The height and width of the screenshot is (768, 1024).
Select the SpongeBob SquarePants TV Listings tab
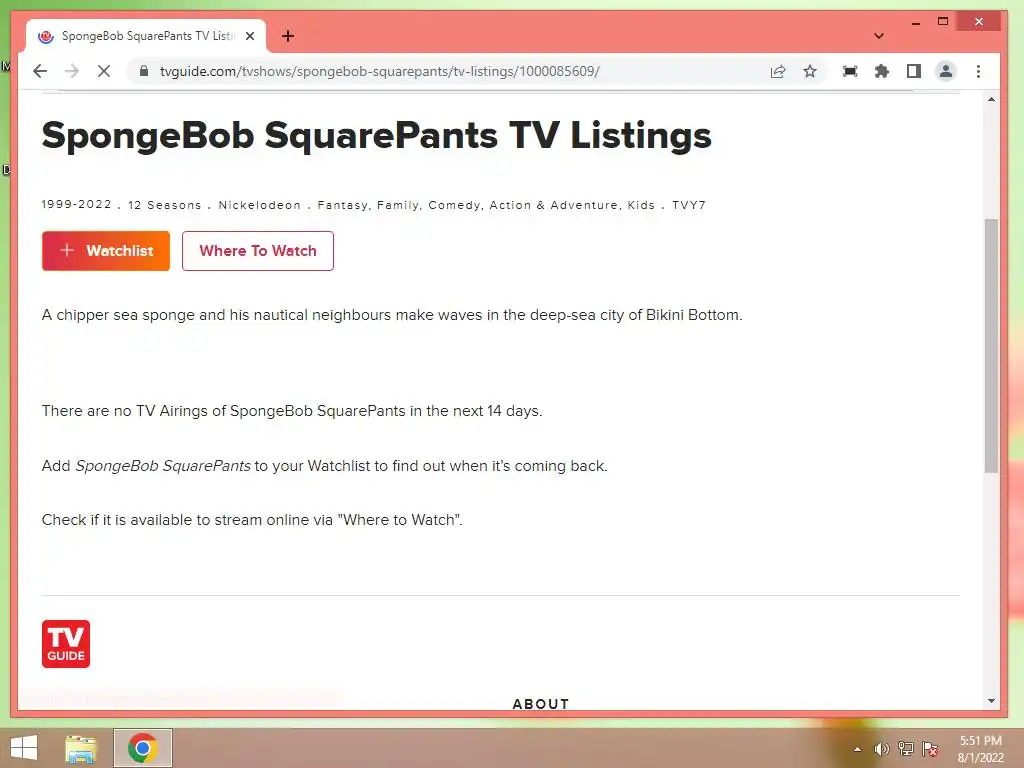coord(146,36)
